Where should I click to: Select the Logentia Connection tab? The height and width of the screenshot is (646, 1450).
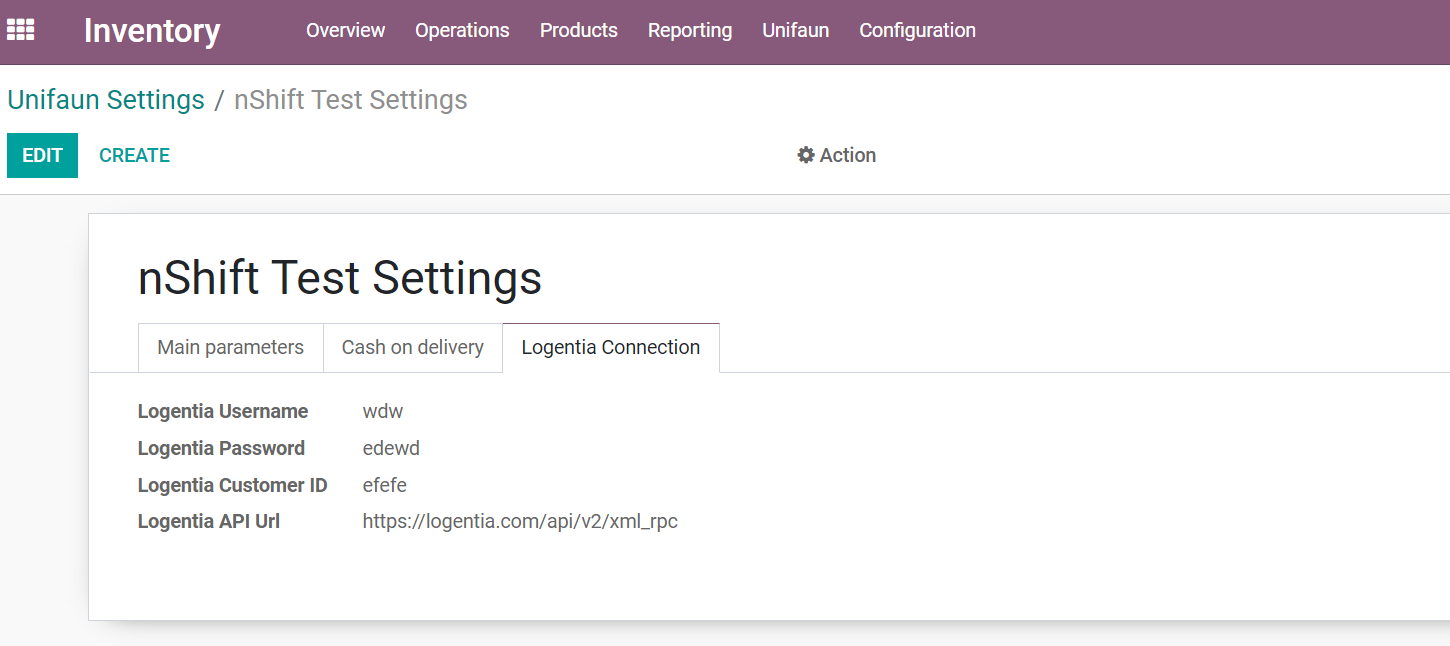click(x=610, y=347)
